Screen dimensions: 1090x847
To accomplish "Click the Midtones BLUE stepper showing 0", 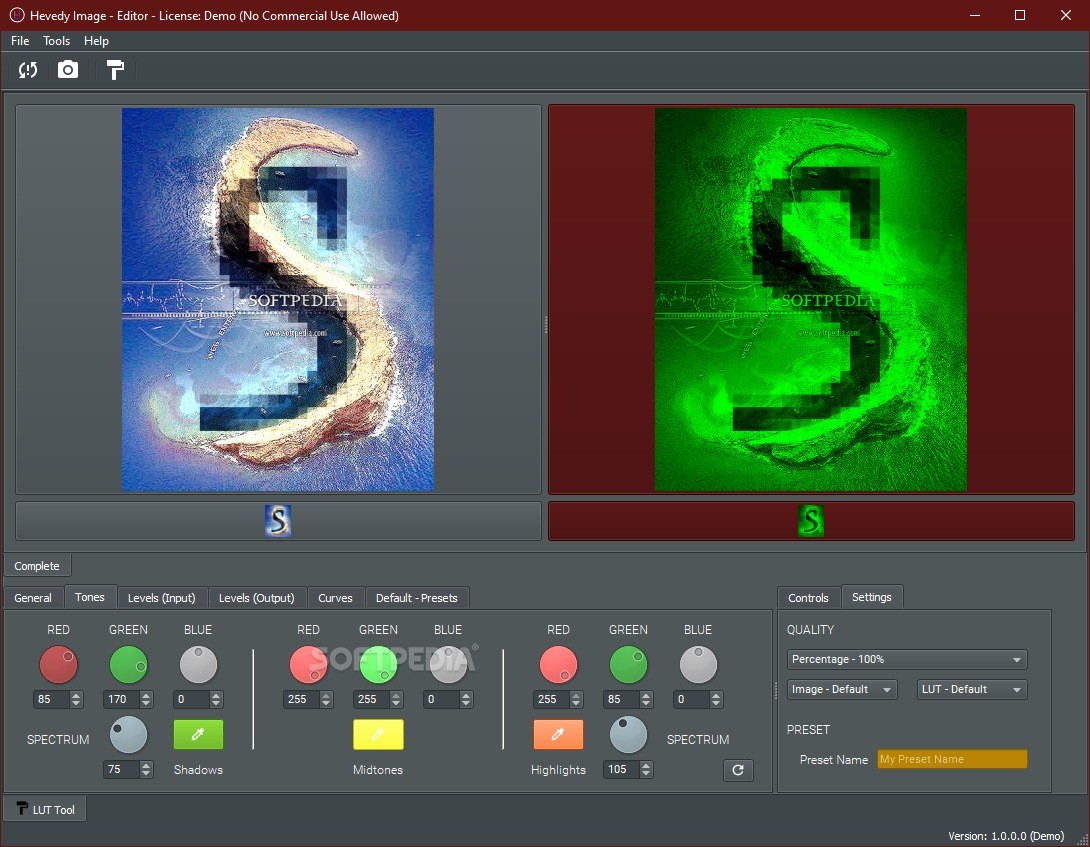I will tap(448, 700).
